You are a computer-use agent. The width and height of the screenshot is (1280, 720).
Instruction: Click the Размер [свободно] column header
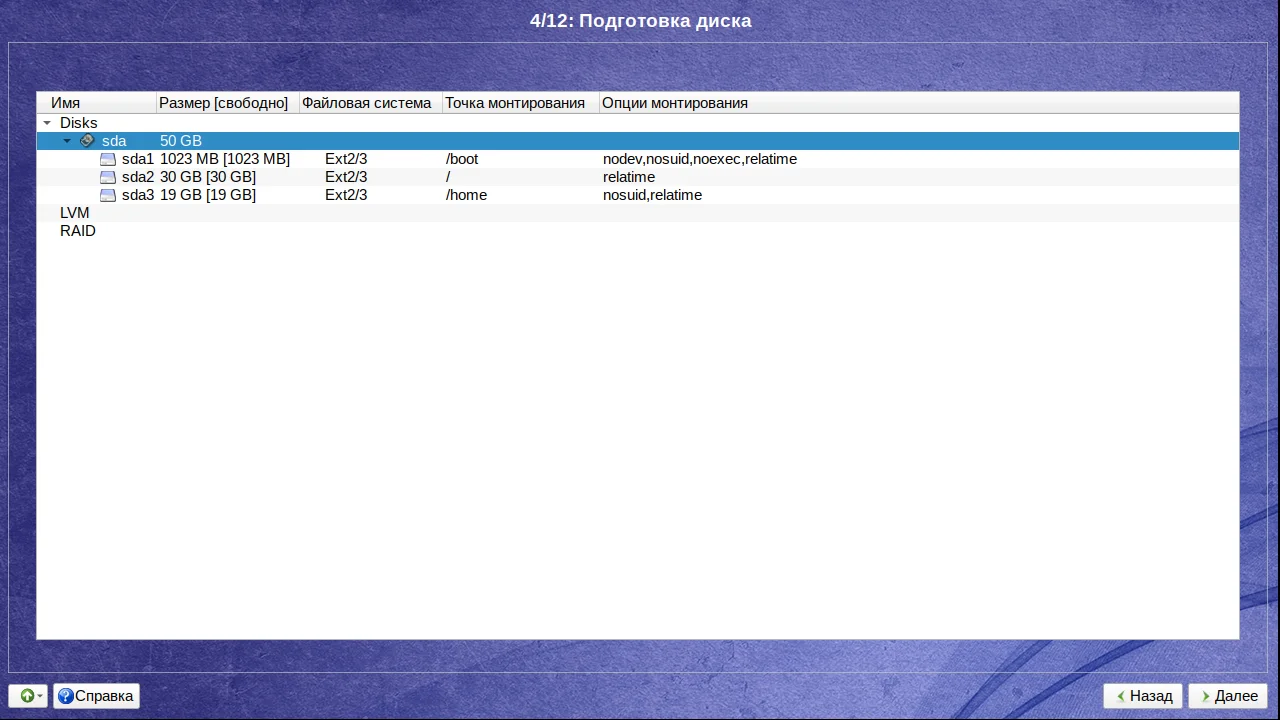(228, 103)
